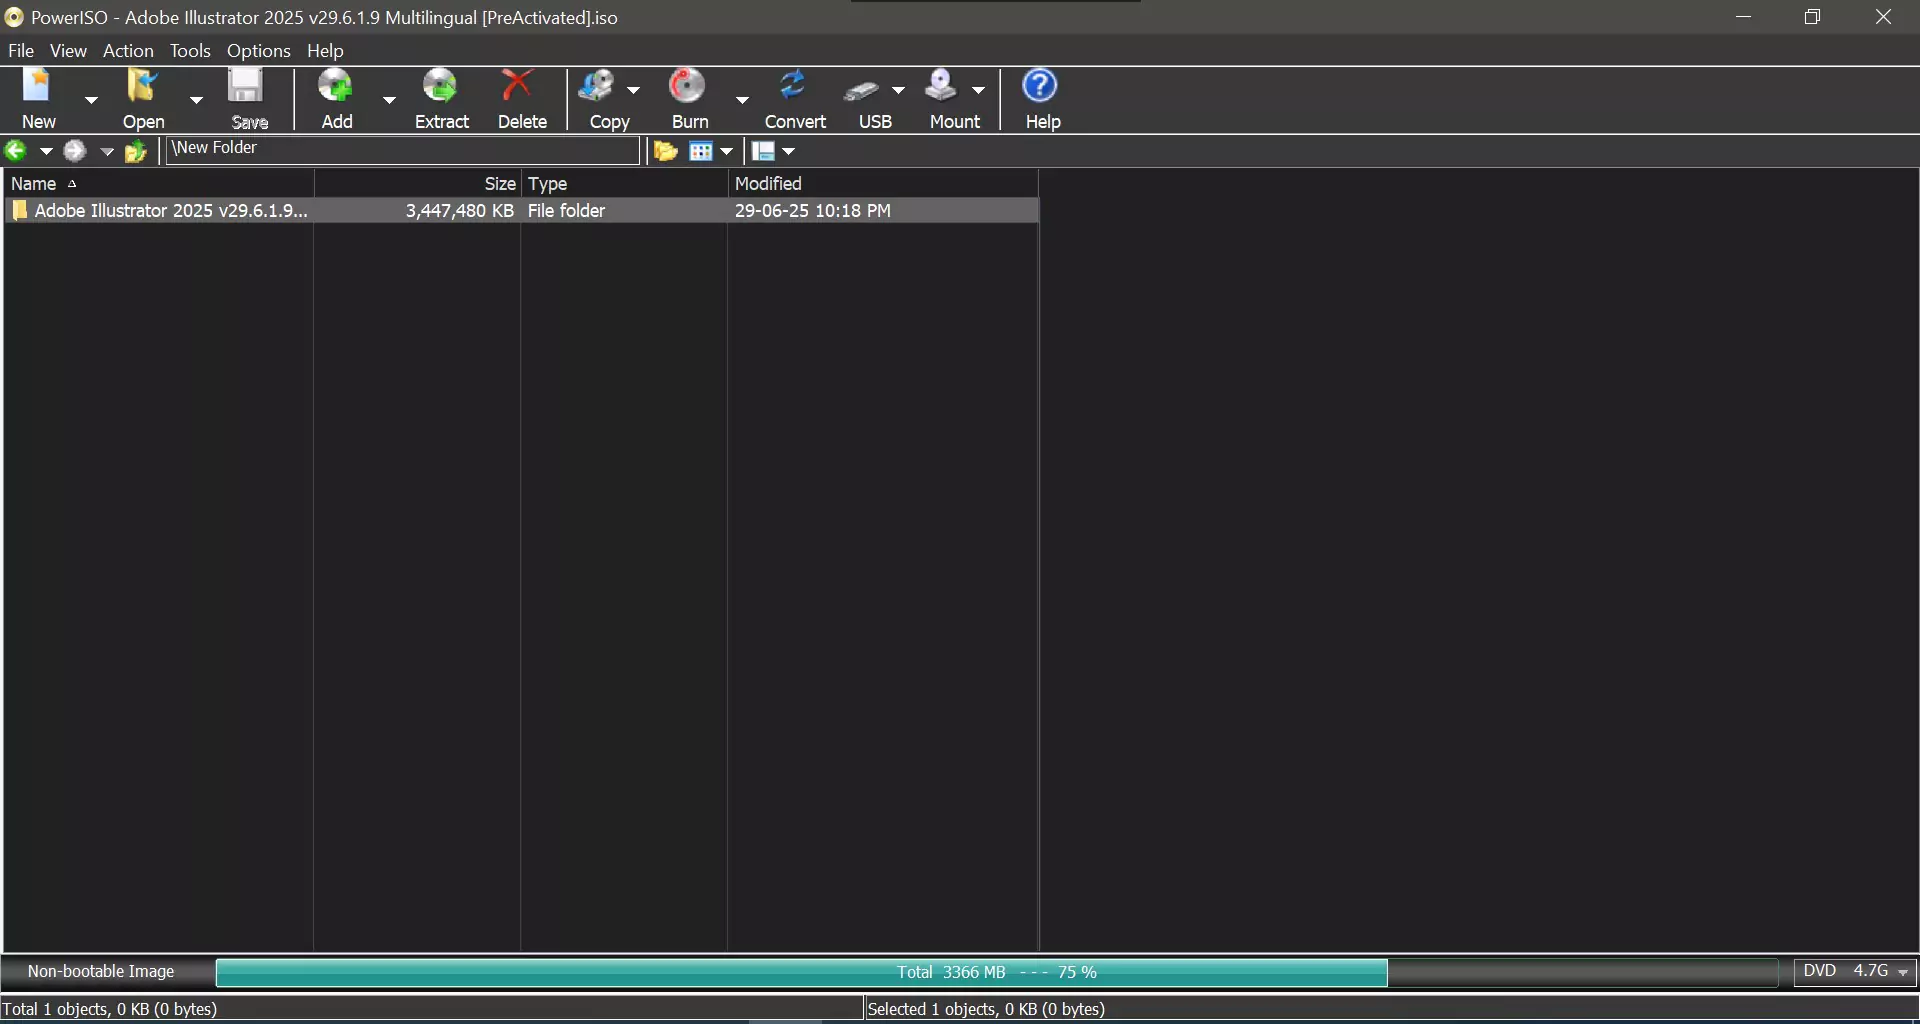
Task: Expand the Mount button dropdown arrow
Action: tap(978, 90)
